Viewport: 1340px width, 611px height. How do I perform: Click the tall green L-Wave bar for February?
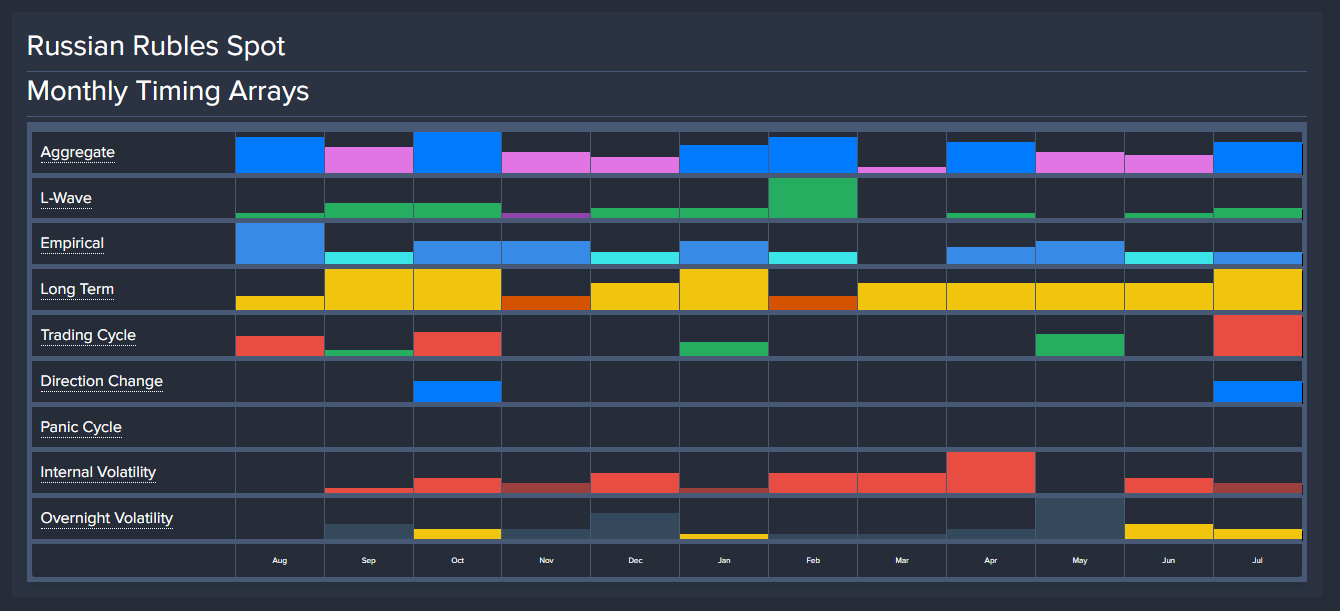click(812, 198)
